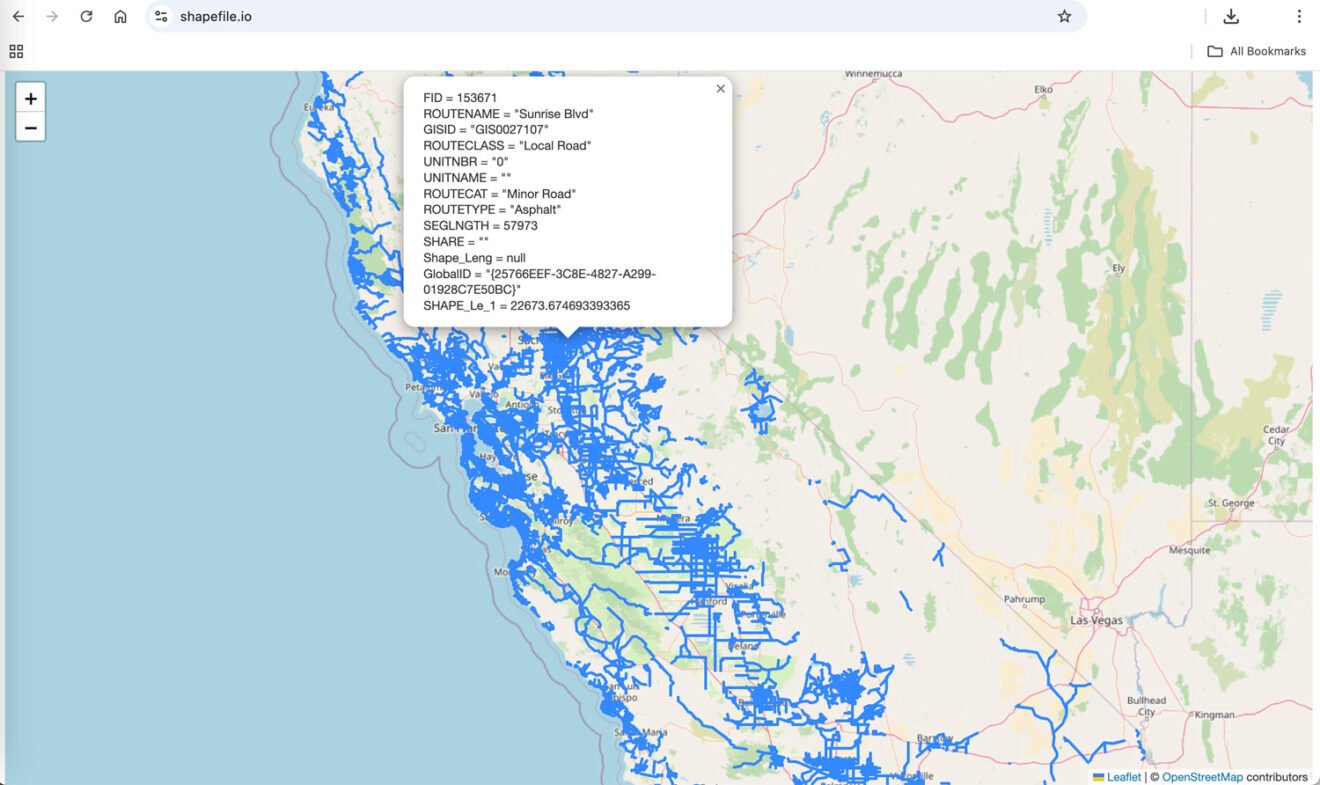Open Chrome's Downloads icon
The width and height of the screenshot is (1320, 785).
point(1231,16)
